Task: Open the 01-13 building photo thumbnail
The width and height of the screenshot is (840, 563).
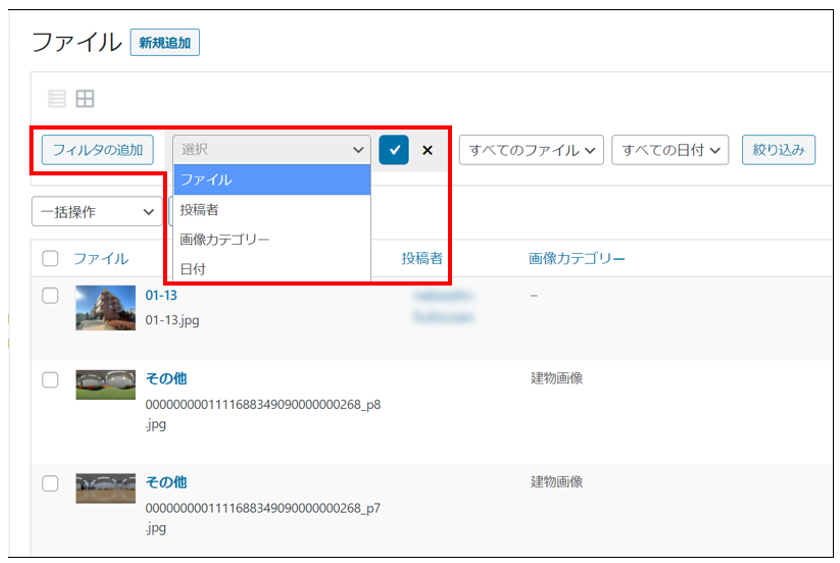Action: point(105,307)
